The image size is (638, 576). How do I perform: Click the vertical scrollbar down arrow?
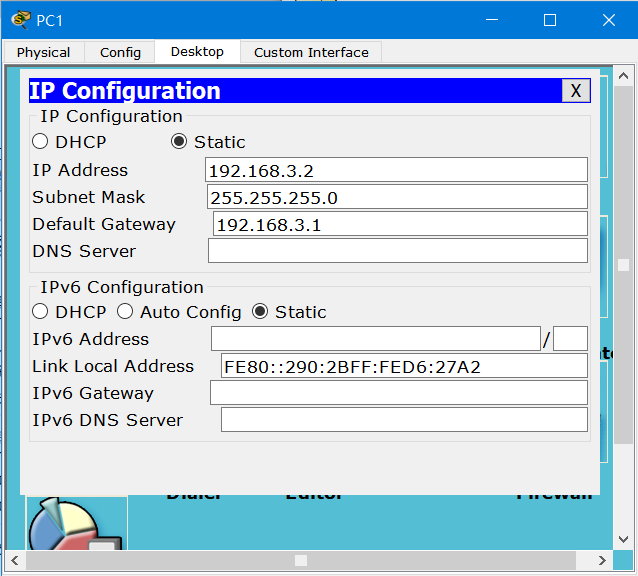point(624,540)
